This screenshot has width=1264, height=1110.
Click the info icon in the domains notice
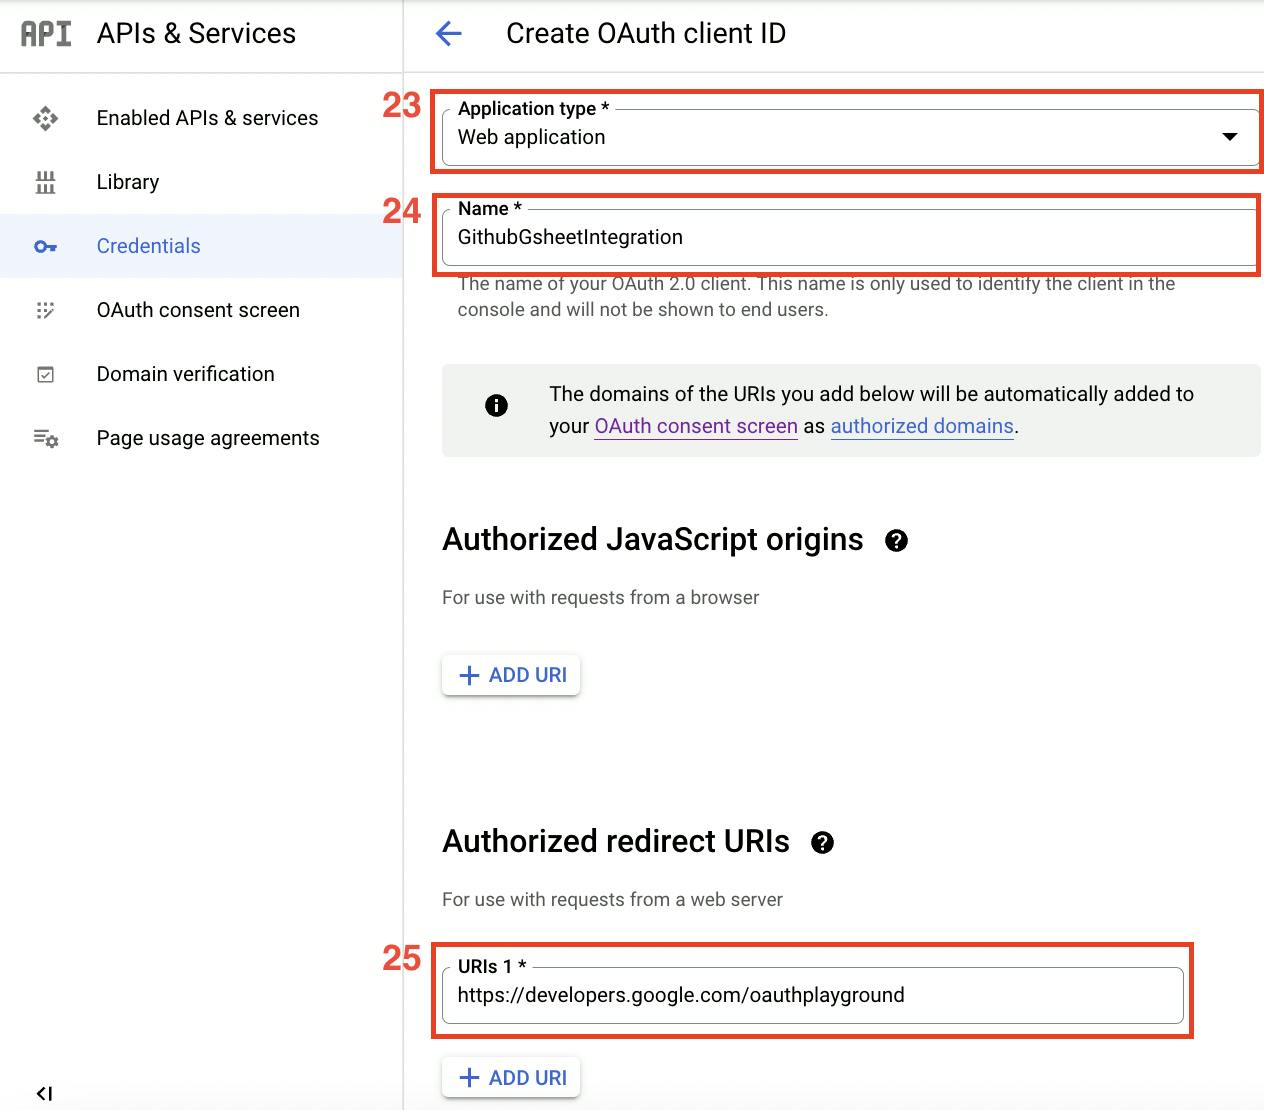497,406
